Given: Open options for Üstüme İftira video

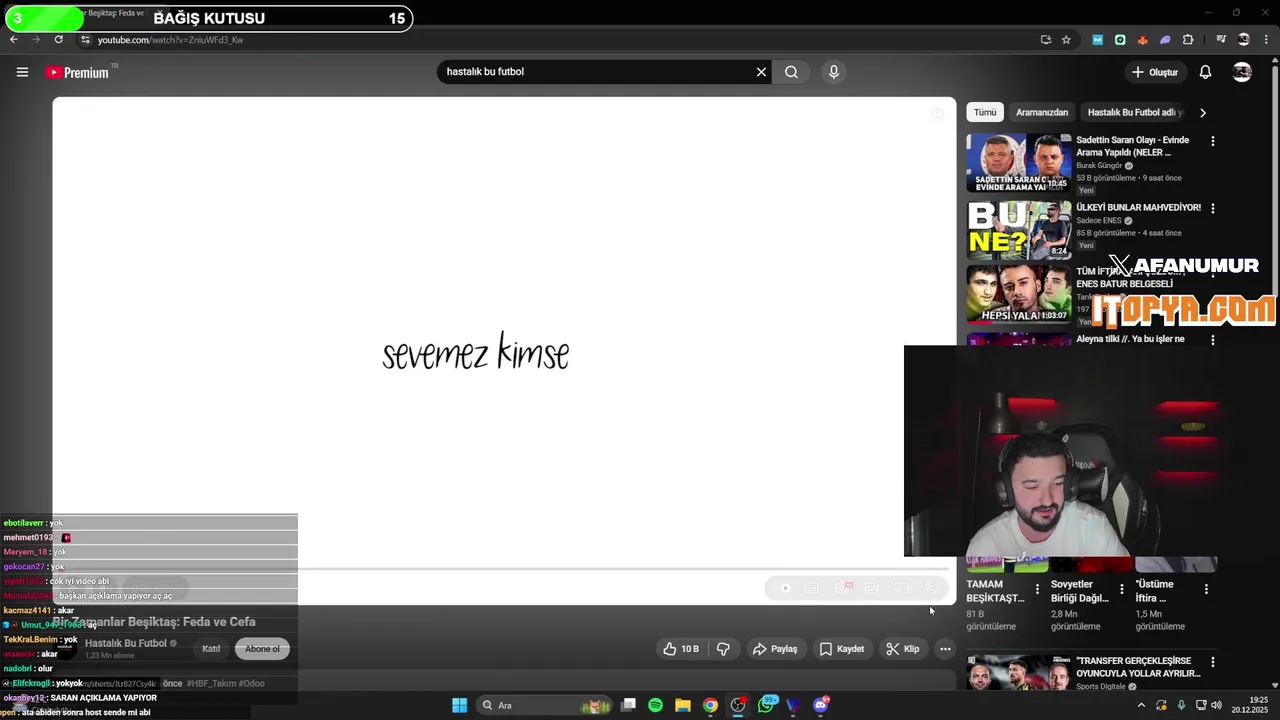Looking at the screenshot, I should click(1206, 589).
